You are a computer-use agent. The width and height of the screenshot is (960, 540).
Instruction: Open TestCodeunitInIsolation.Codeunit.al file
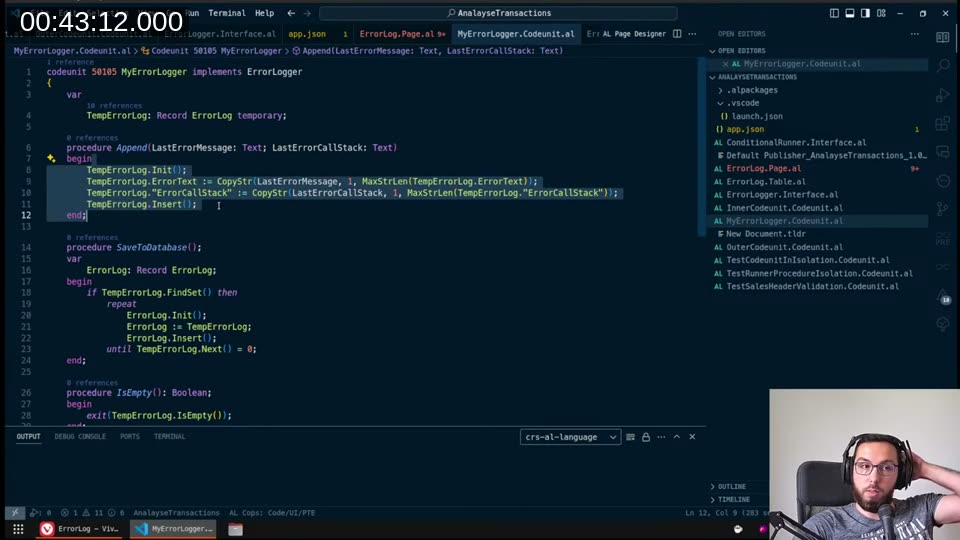pyautogui.click(x=808, y=260)
